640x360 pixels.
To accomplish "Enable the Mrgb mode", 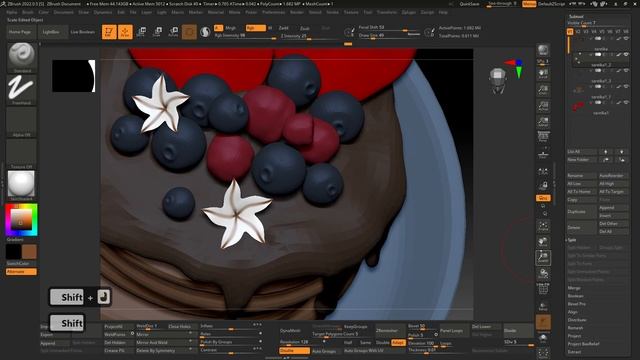I will (231, 28).
